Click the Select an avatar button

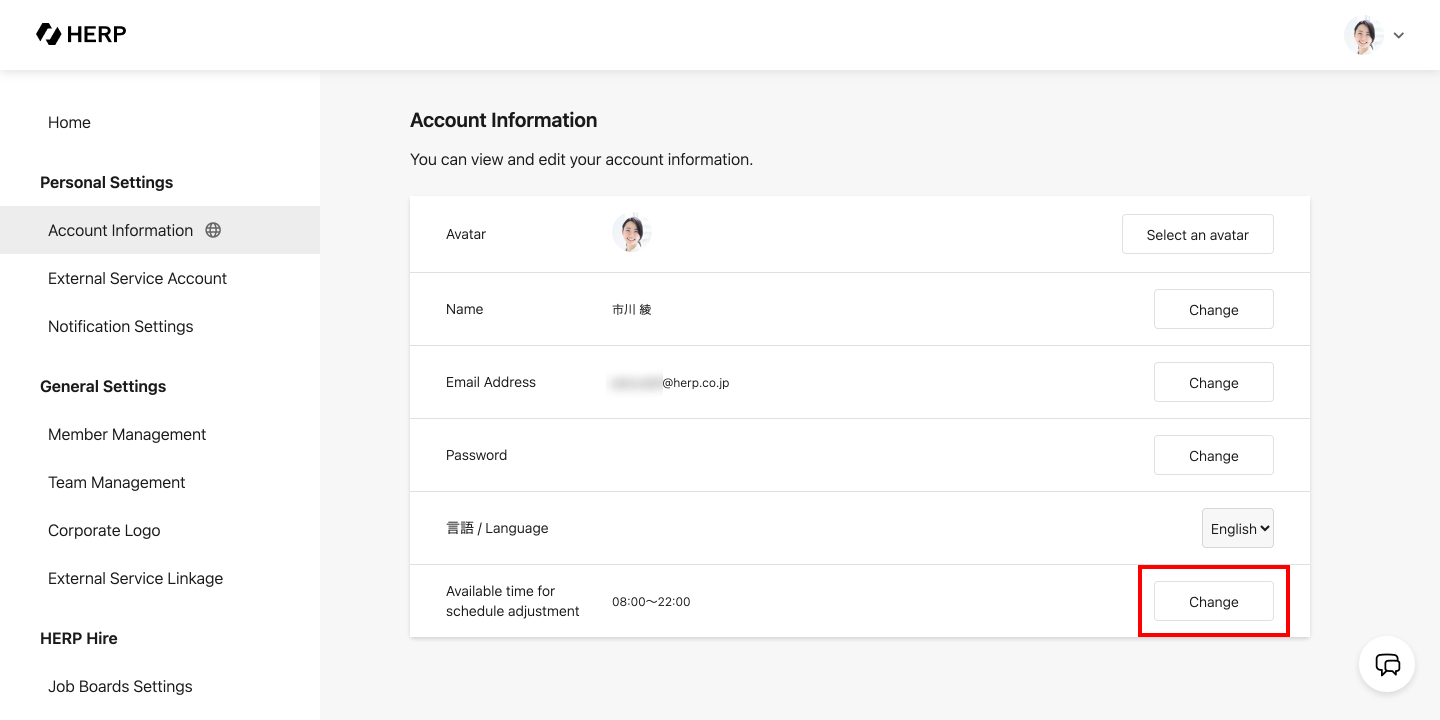[x=1197, y=234]
